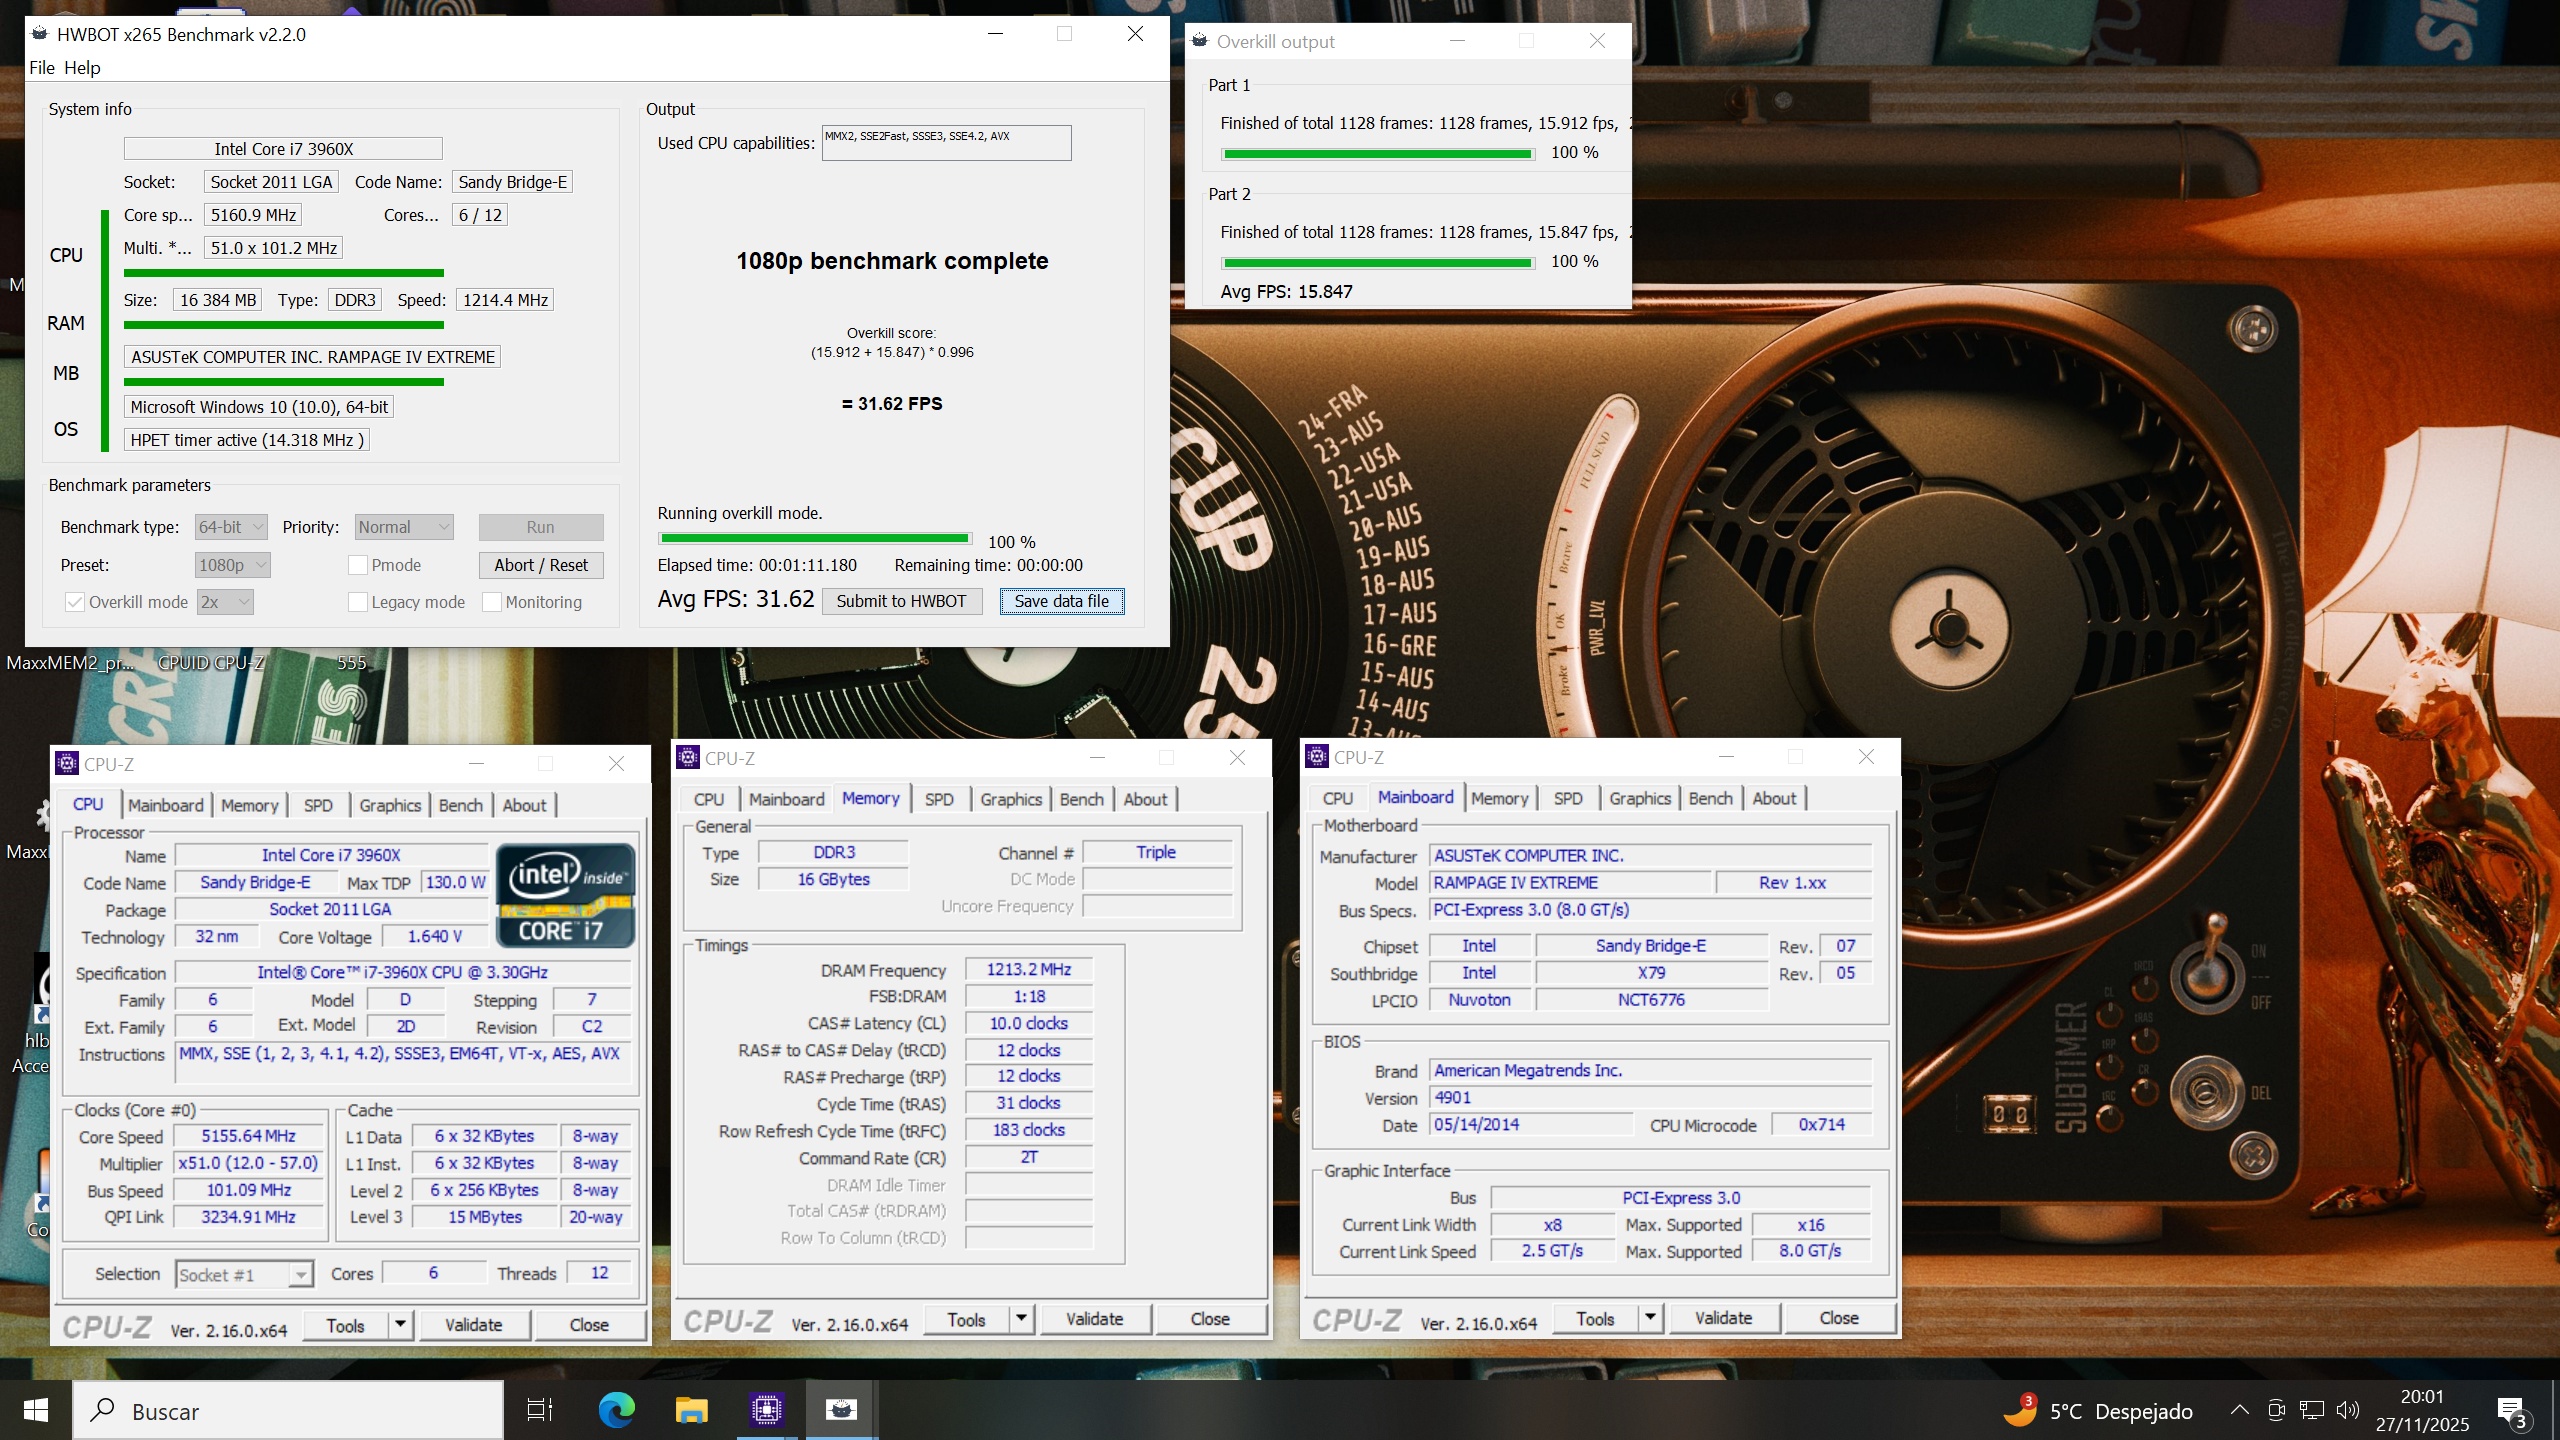Open the 1080p preset dropdown

[233, 565]
